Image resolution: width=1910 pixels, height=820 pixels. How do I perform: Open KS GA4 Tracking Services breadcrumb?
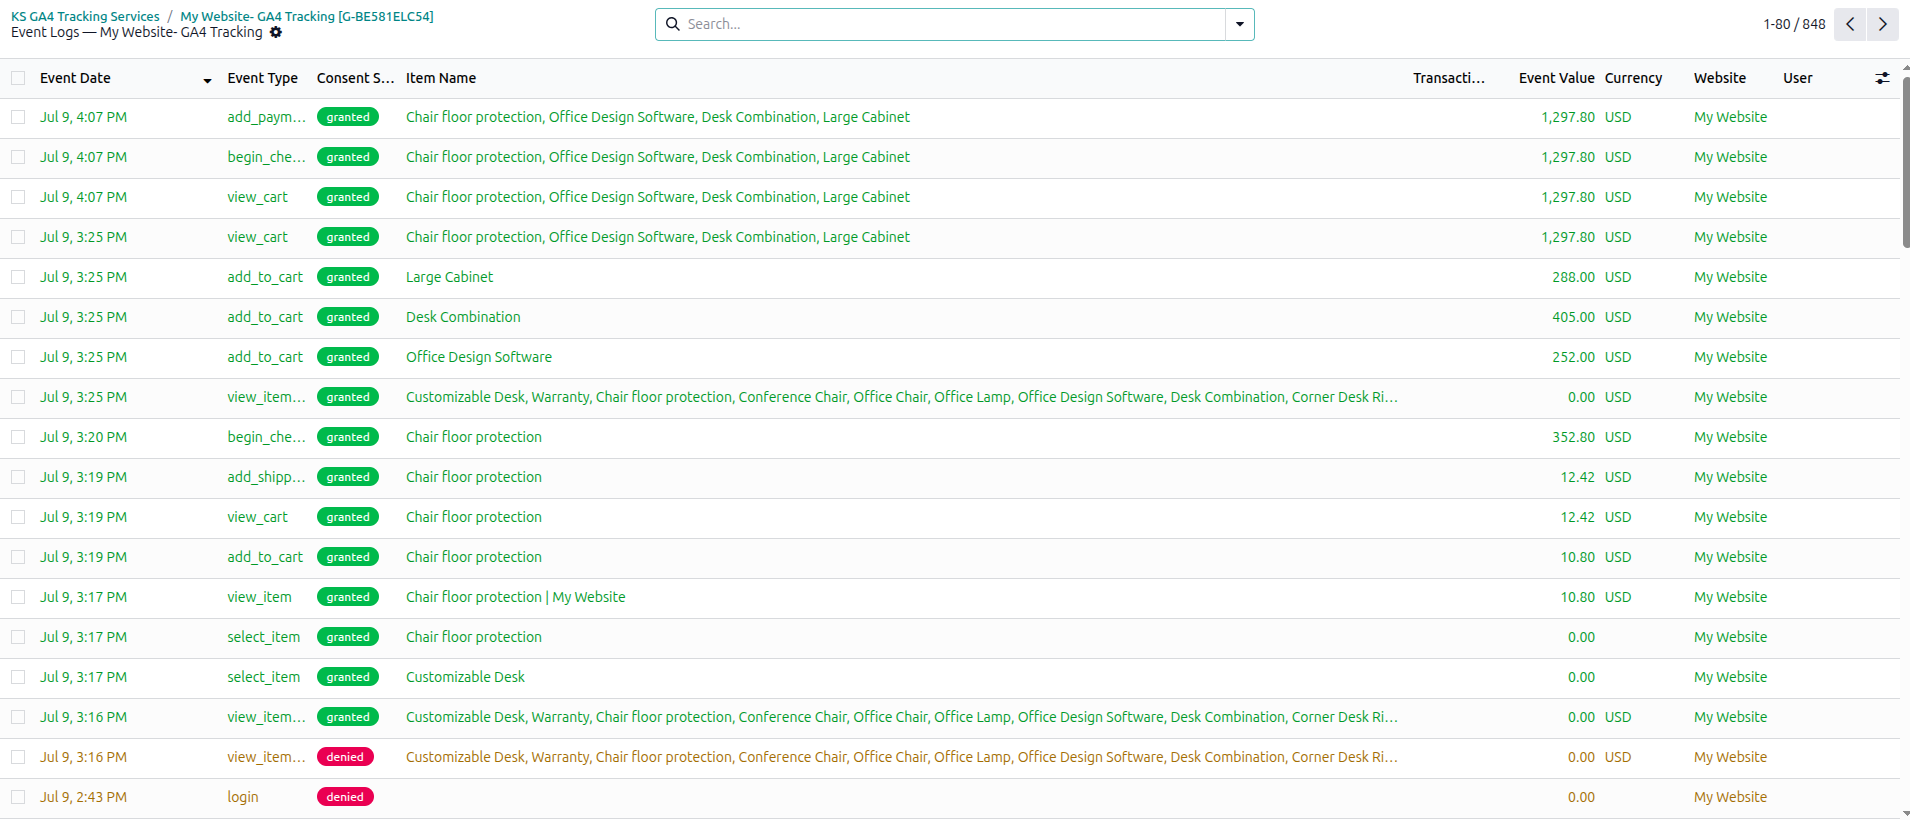pyautogui.click(x=85, y=16)
